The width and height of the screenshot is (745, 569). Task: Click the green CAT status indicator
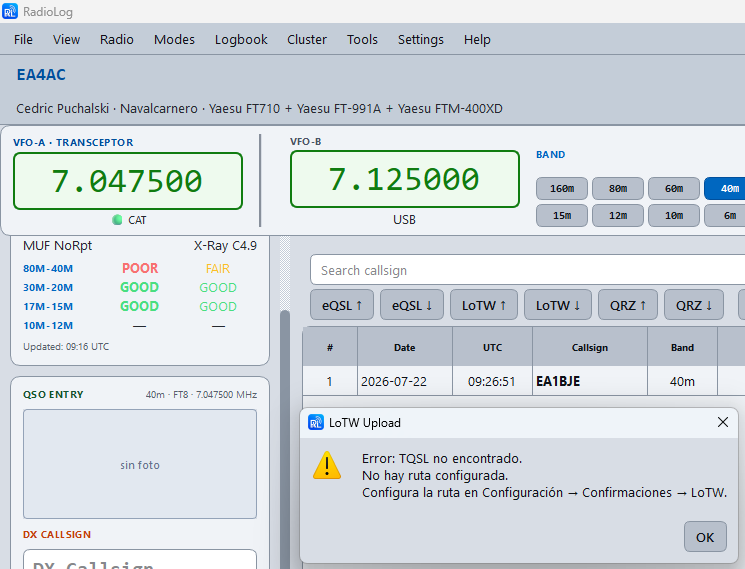117,219
